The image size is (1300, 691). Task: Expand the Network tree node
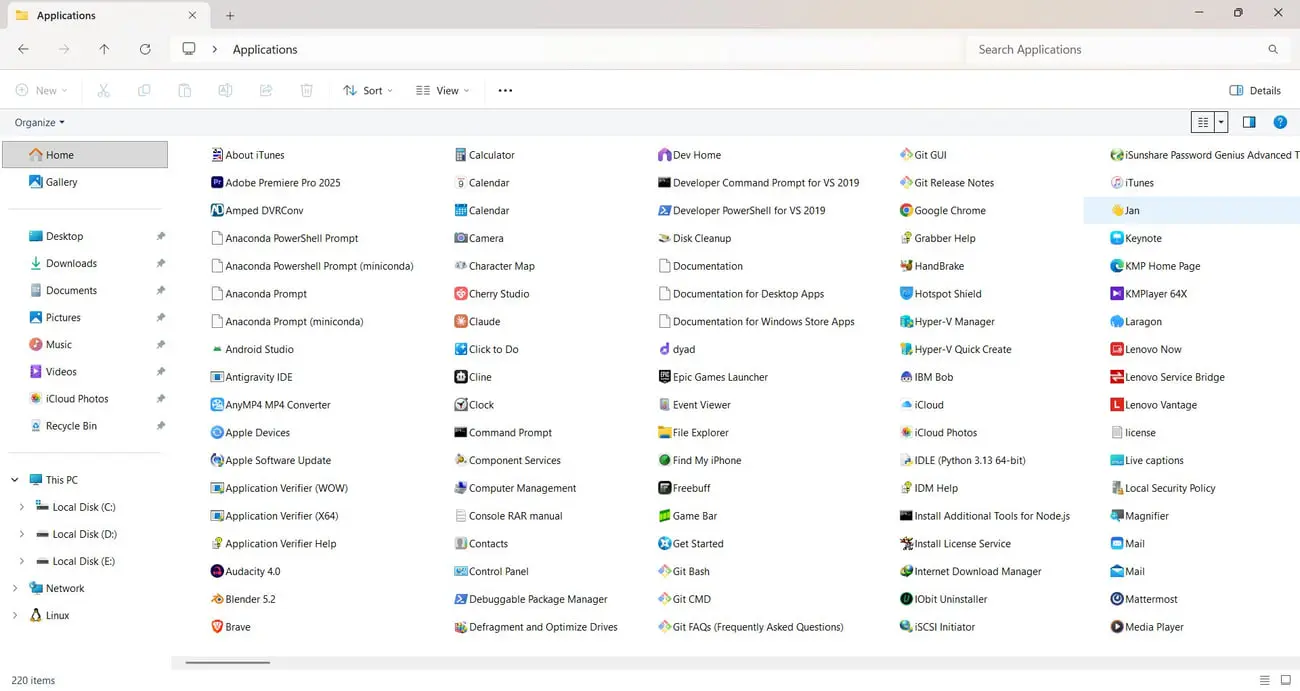pyautogui.click(x=15, y=589)
